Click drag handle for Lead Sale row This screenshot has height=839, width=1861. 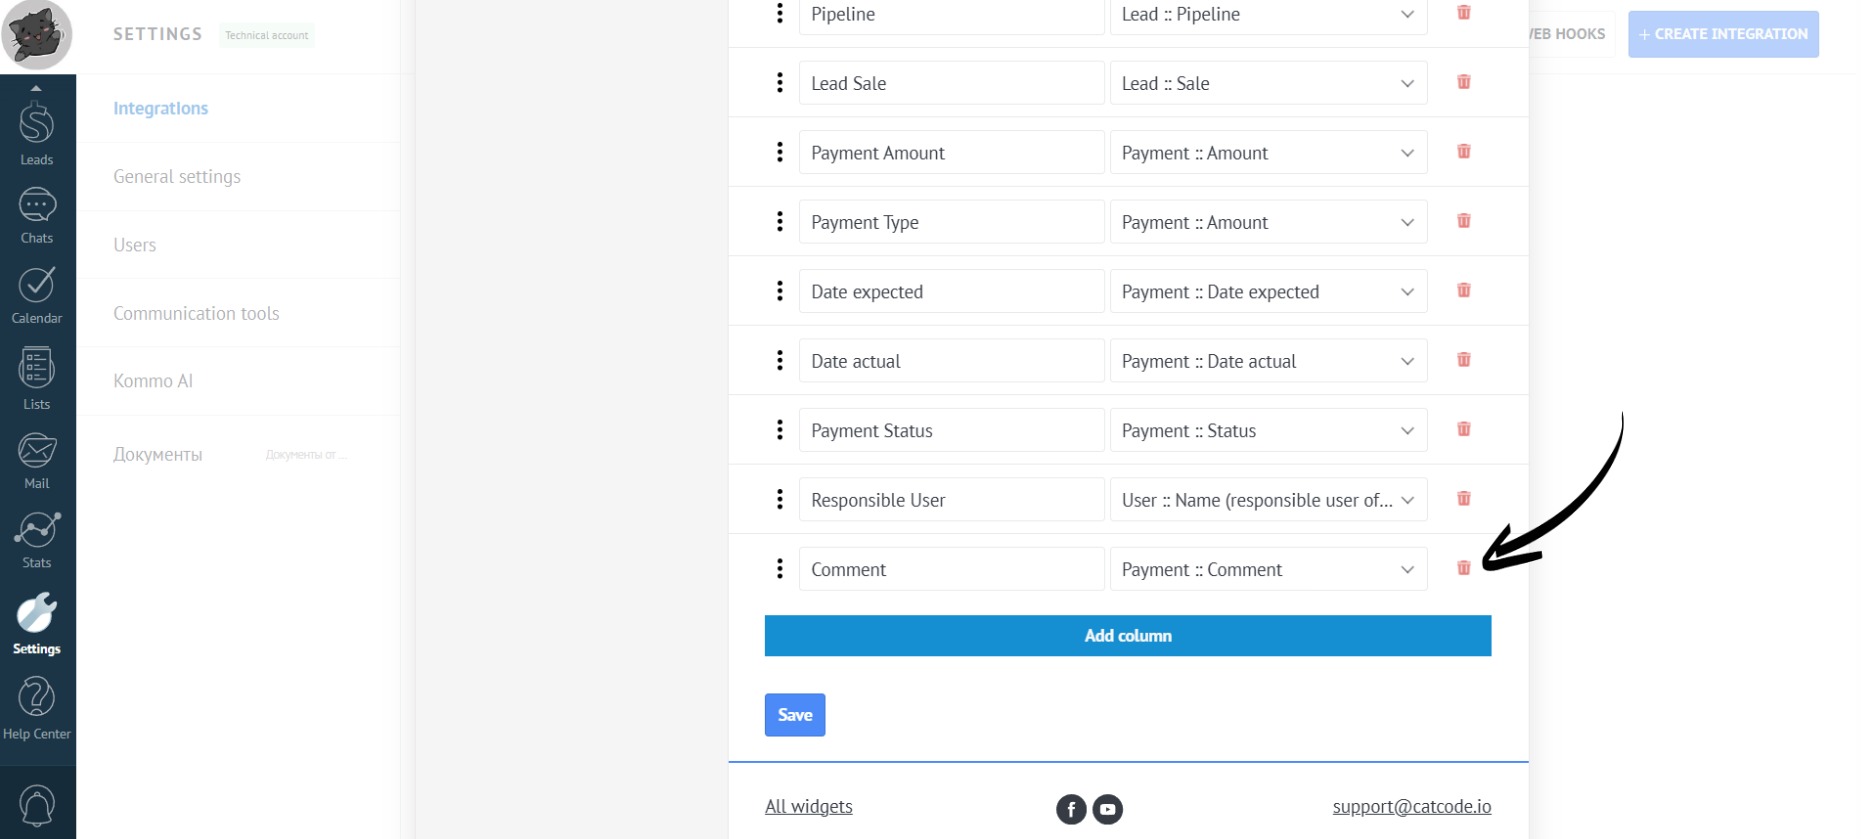pos(780,83)
